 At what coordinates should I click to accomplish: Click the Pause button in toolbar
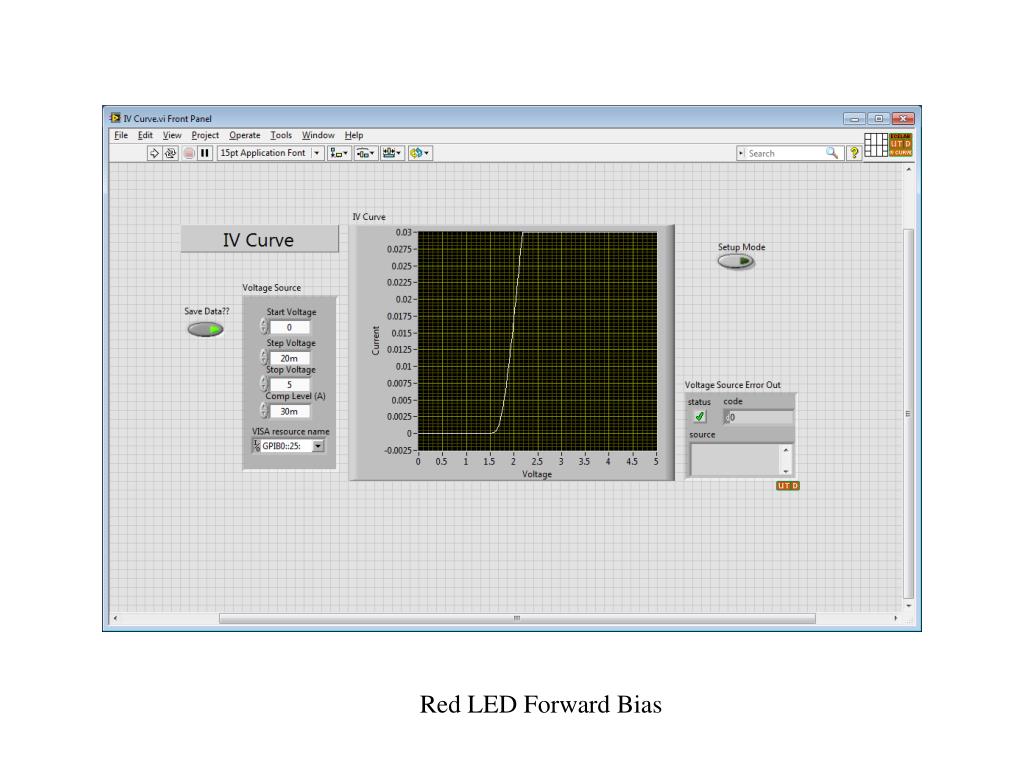pos(205,153)
